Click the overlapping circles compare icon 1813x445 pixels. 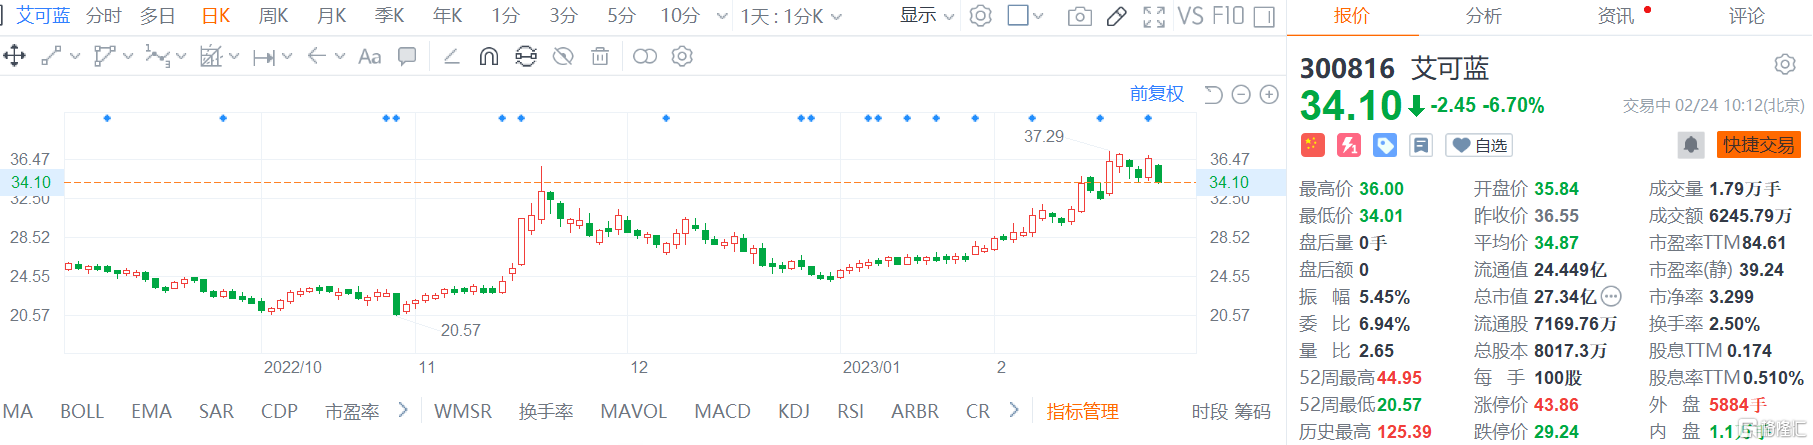(645, 56)
